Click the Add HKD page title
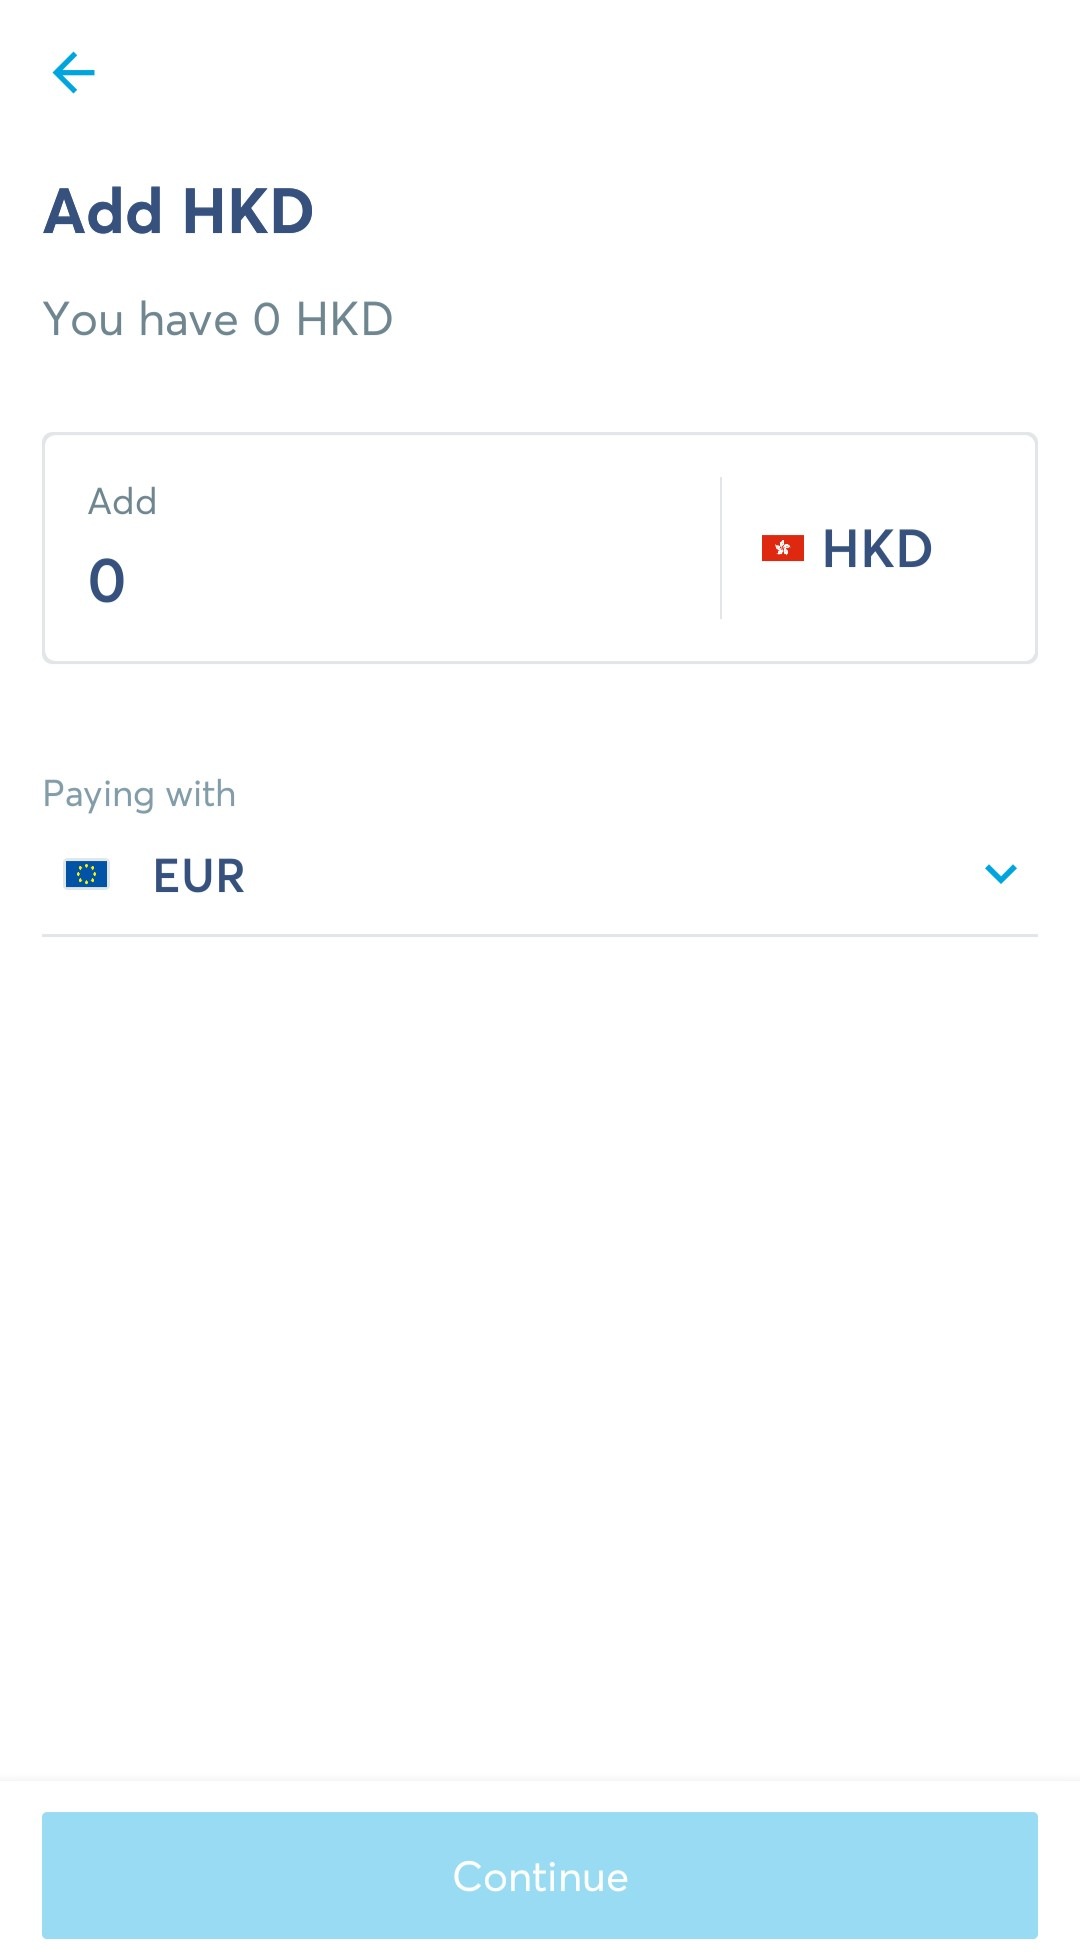Image resolution: width=1080 pixels, height=1957 pixels. 179,211
